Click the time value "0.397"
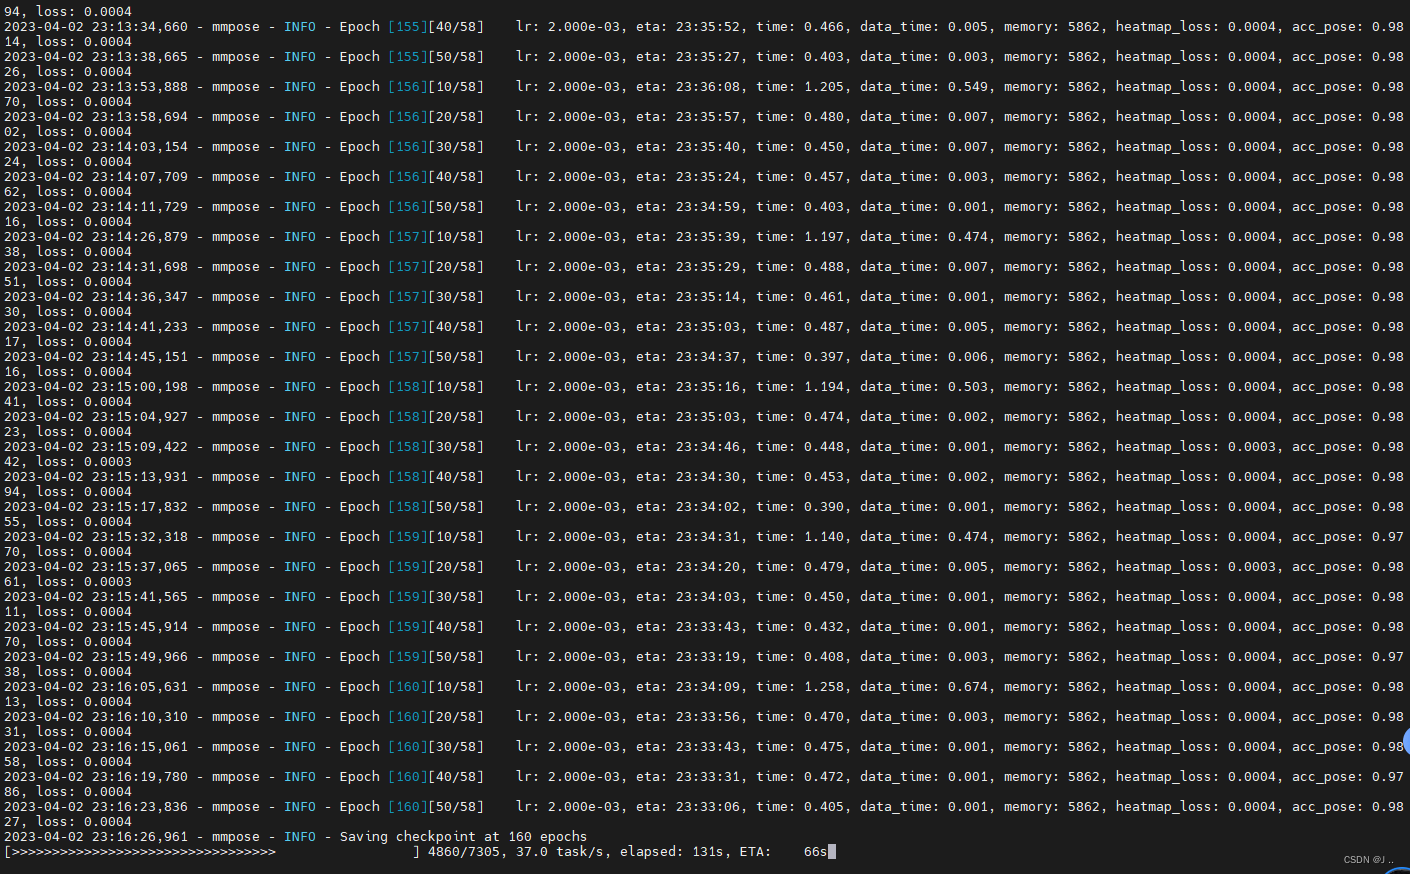 point(823,357)
